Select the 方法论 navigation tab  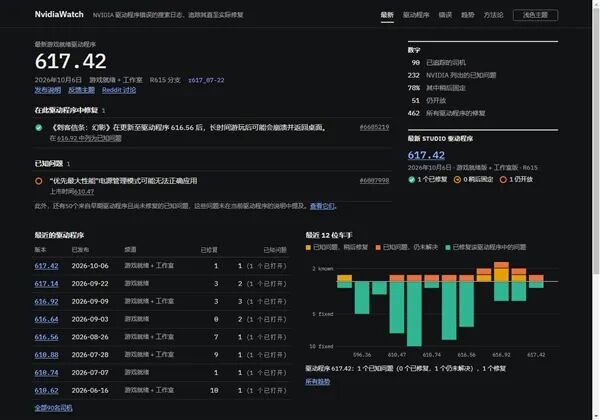[493, 15]
